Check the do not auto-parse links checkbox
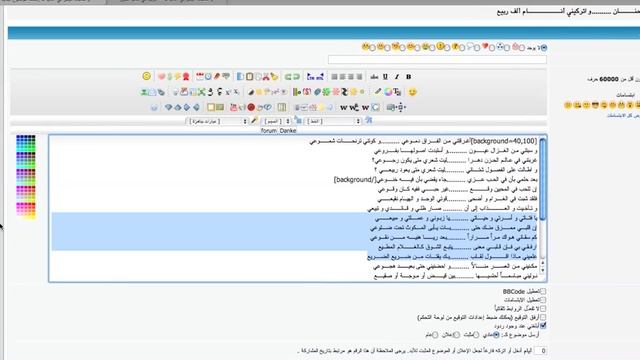The height and width of the screenshot is (360, 640). pyautogui.click(x=543, y=309)
